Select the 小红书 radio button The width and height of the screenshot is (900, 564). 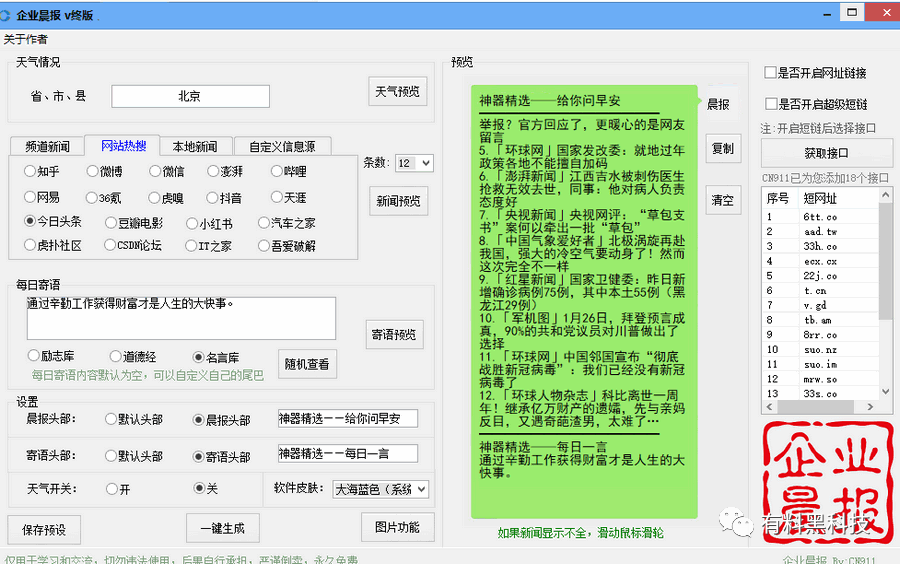pyautogui.click(x=192, y=224)
